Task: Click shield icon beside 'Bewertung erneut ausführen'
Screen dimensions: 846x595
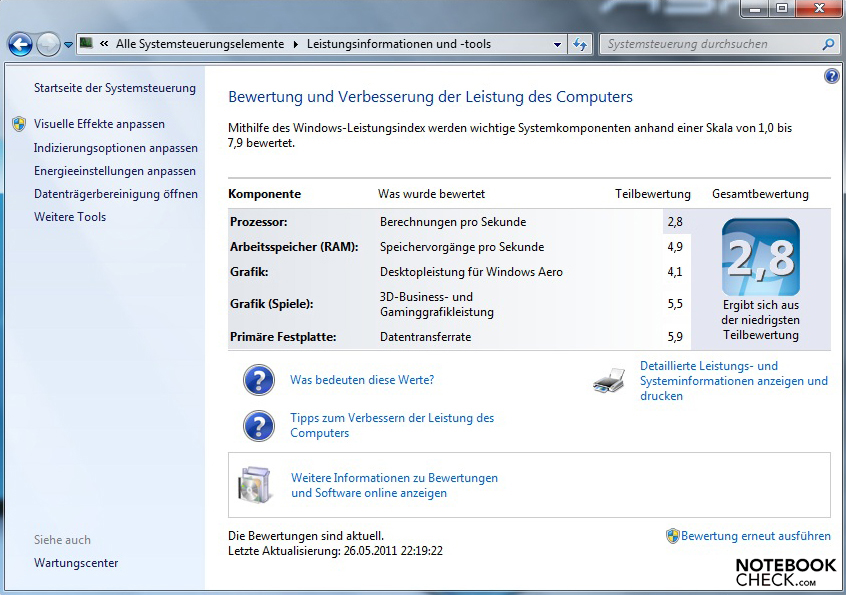Action: (x=672, y=536)
